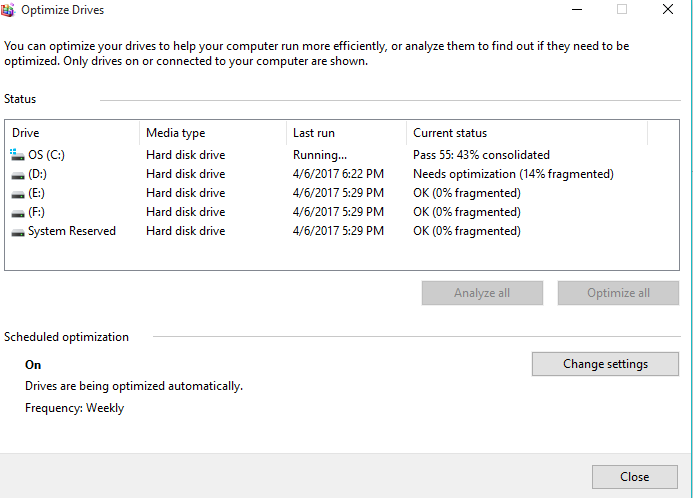Minimize the Optimize Drives window

coord(577,9)
